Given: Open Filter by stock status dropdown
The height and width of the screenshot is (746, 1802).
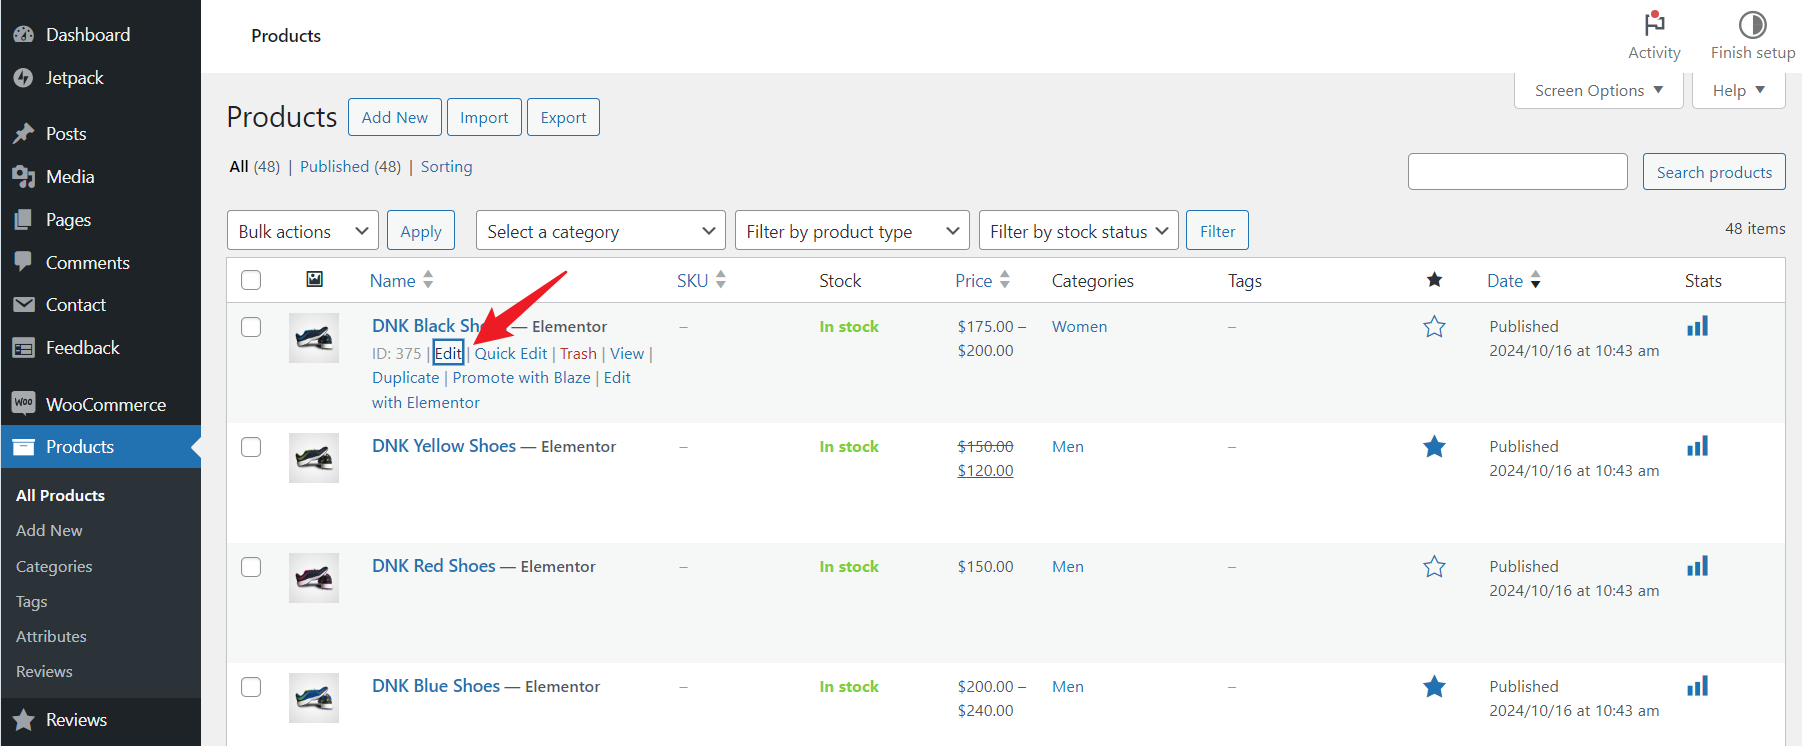Looking at the screenshot, I should click(1078, 231).
